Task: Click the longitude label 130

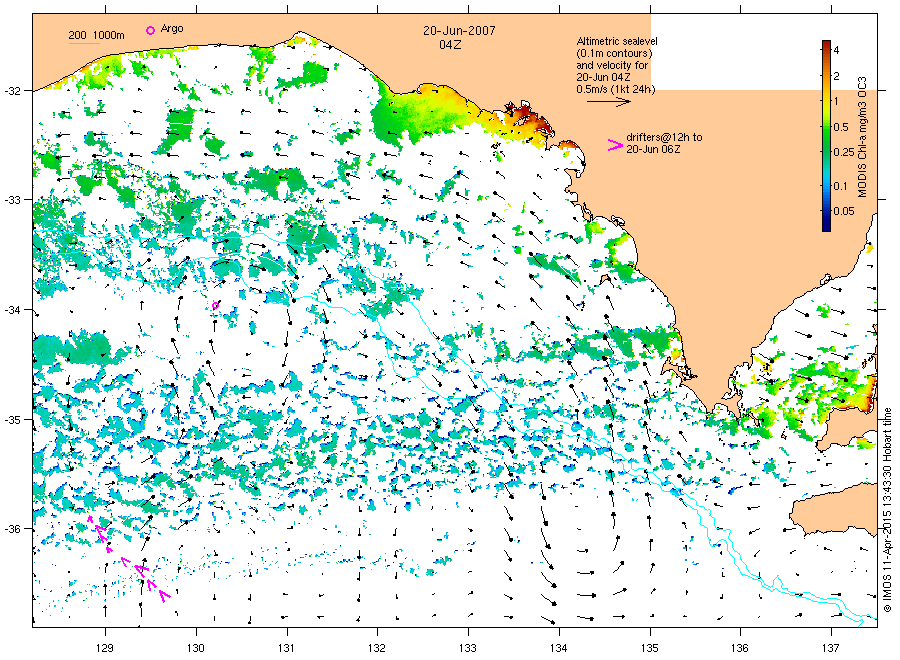Action: 196,648
